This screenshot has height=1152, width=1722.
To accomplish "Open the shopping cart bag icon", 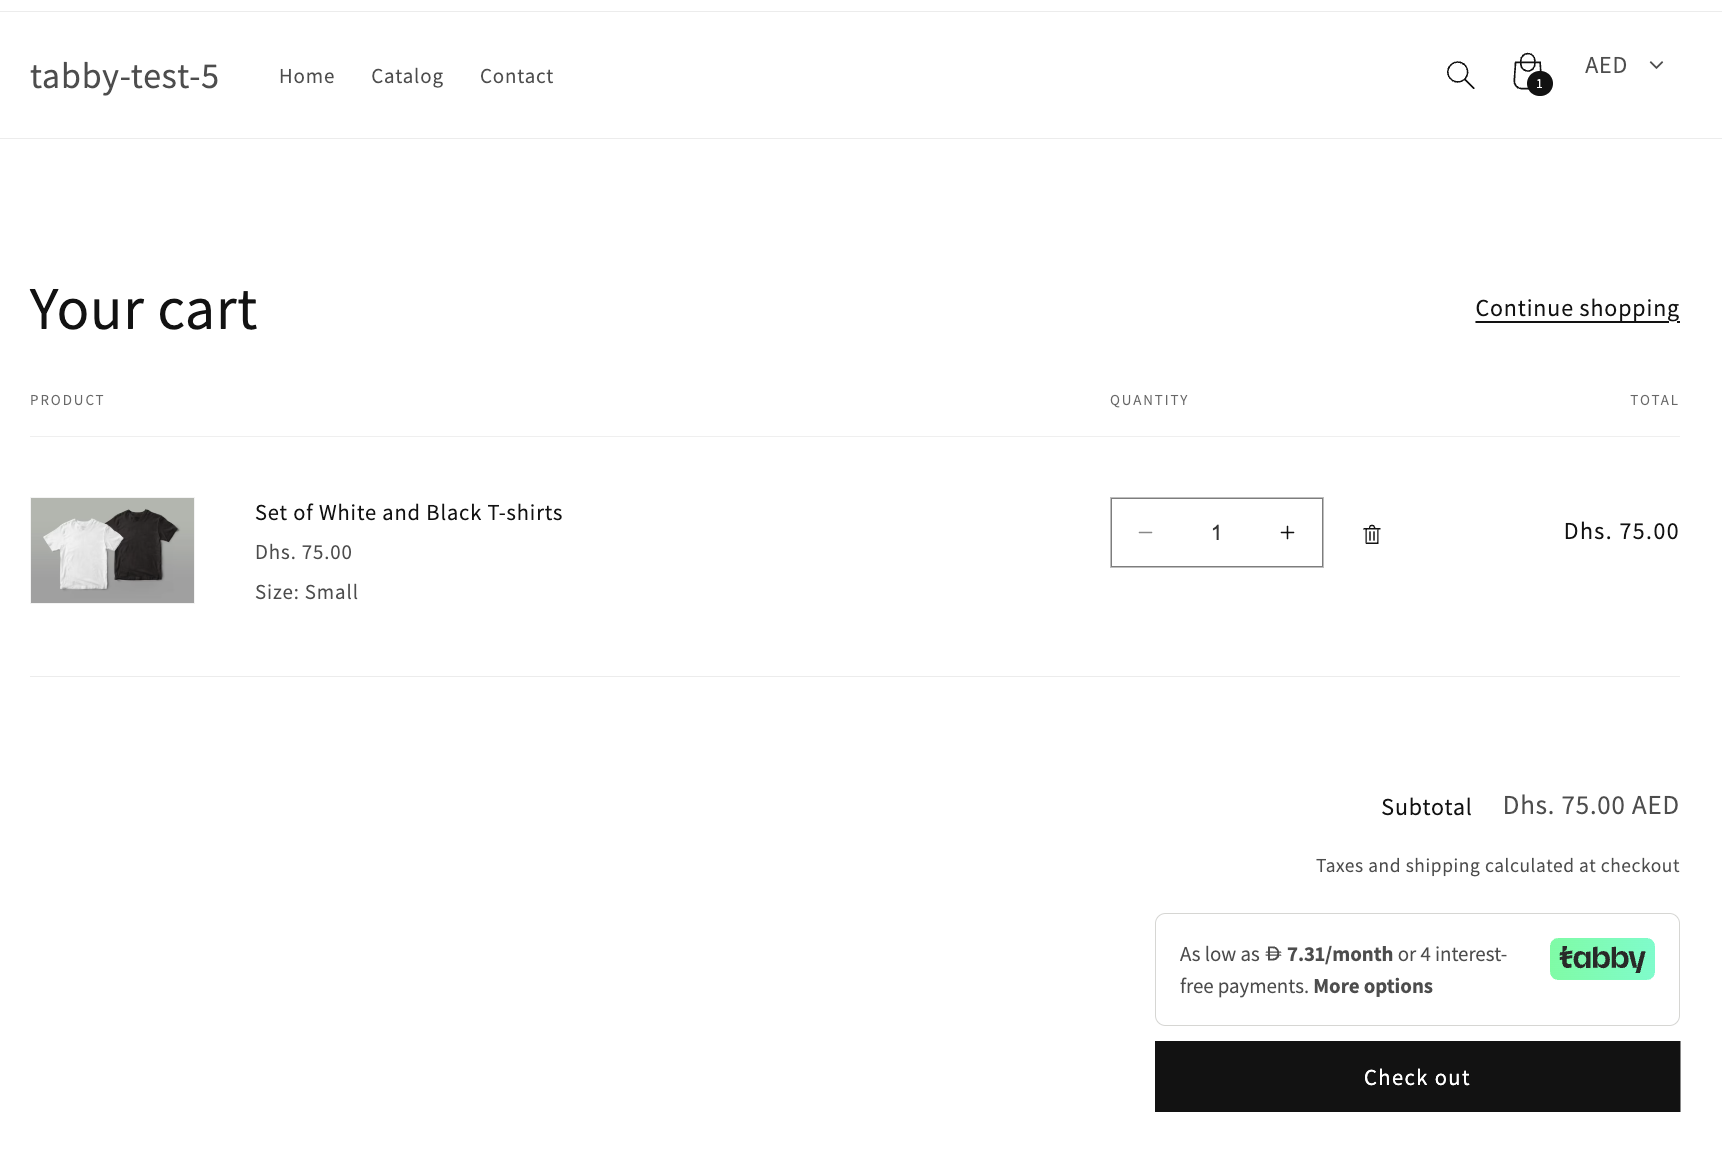I will (1527, 72).
